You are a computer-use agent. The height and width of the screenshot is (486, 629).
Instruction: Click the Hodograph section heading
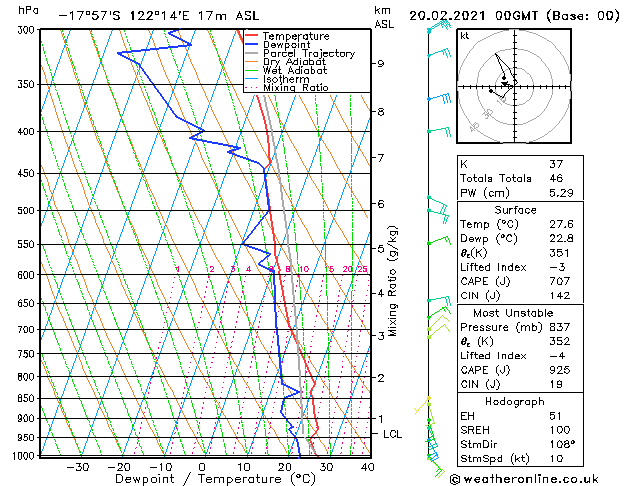515,402
